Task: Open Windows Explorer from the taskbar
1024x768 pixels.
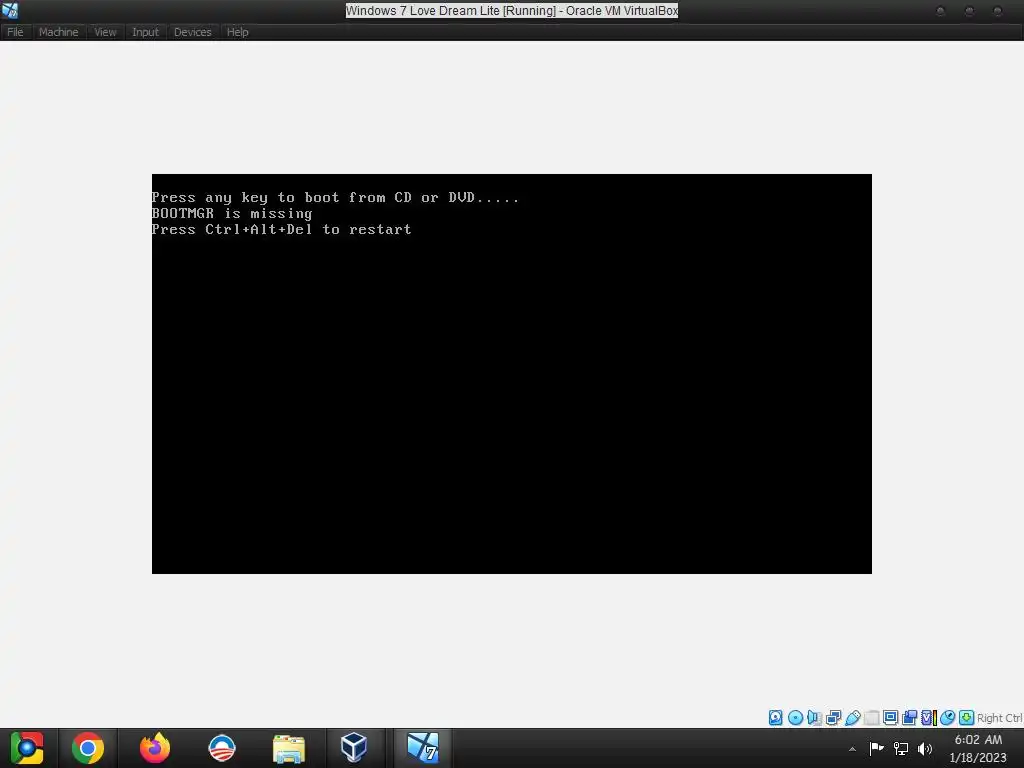Action: tap(289, 748)
